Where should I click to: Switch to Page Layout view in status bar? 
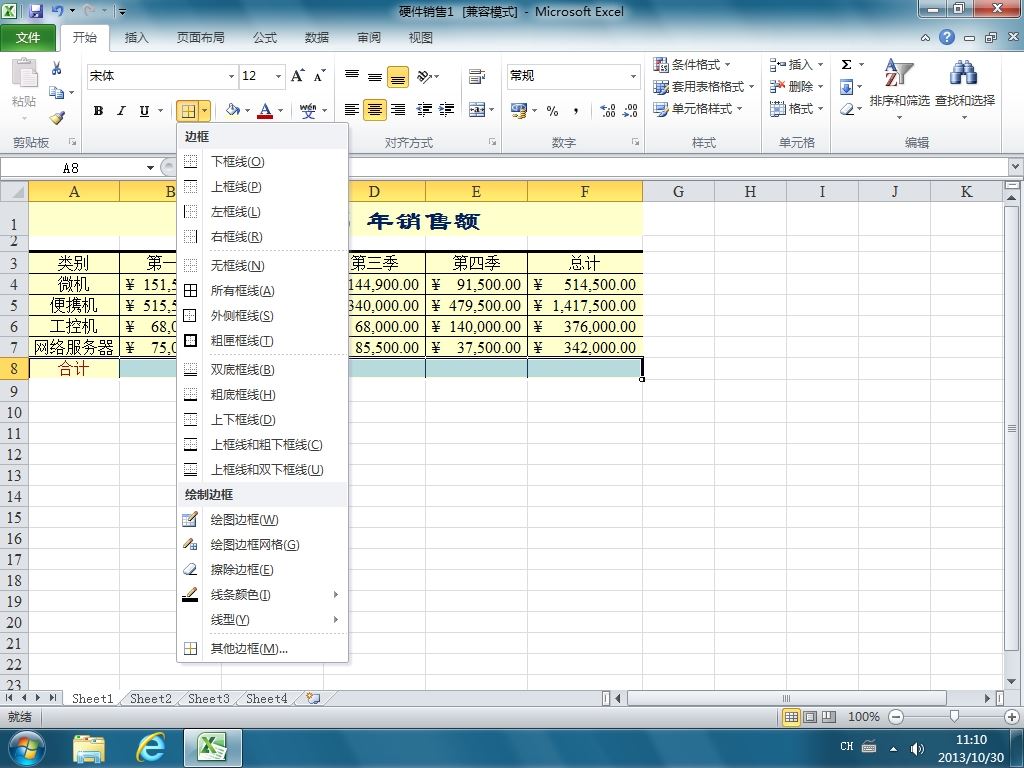[810, 716]
